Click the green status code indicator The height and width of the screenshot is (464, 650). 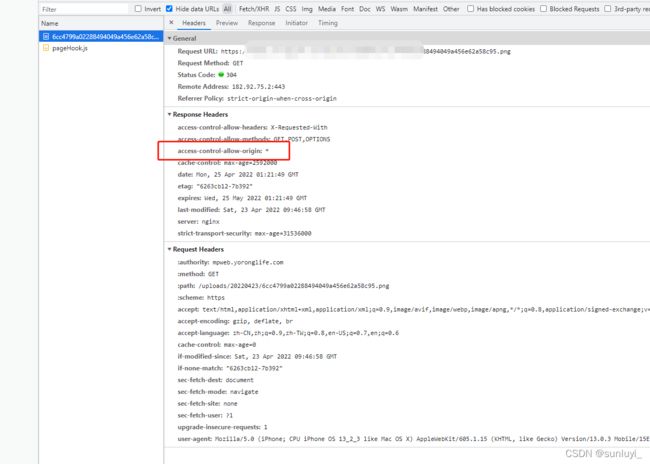(221, 75)
